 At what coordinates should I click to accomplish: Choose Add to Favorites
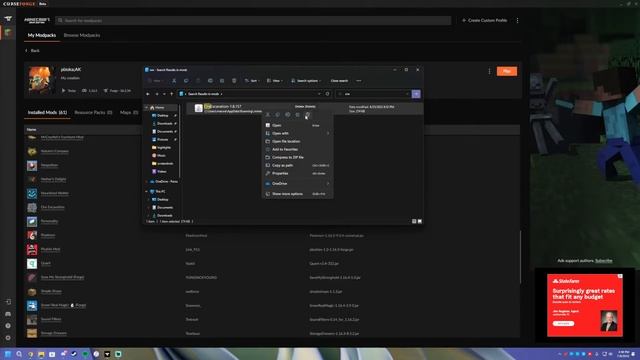pyautogui.click(x=297, y=149)
